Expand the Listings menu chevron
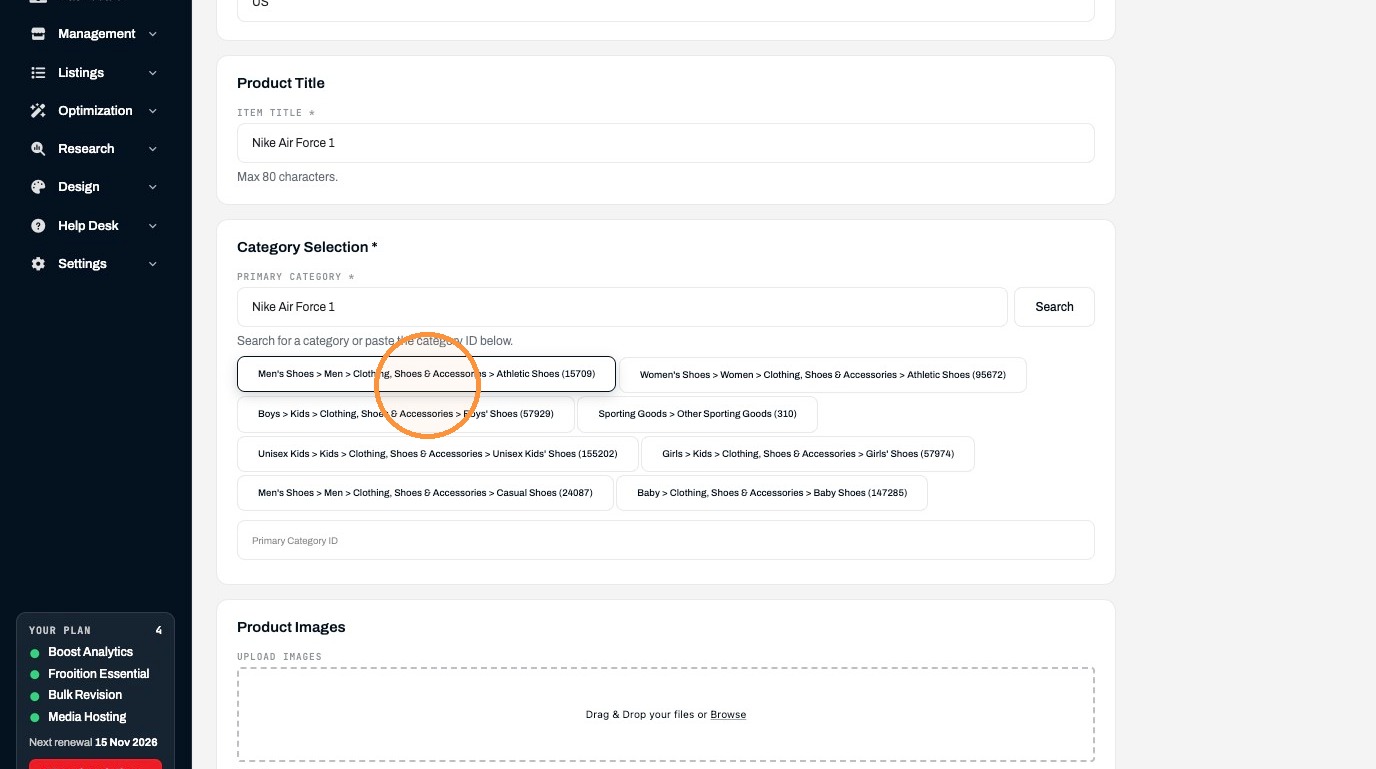 click(x=153, y=73)
